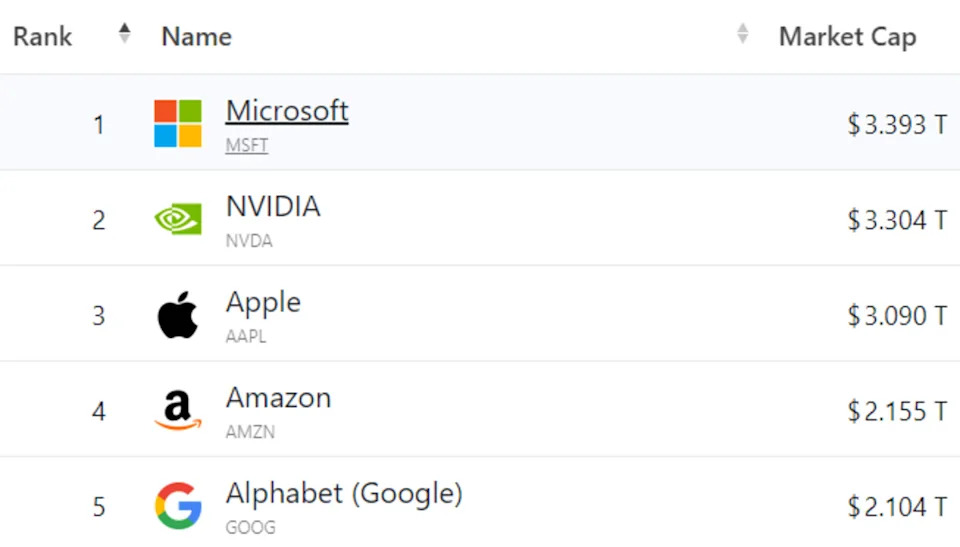Open the Amazon company name
This screenshot has height=547, width=960.
[x=279, y=398]
